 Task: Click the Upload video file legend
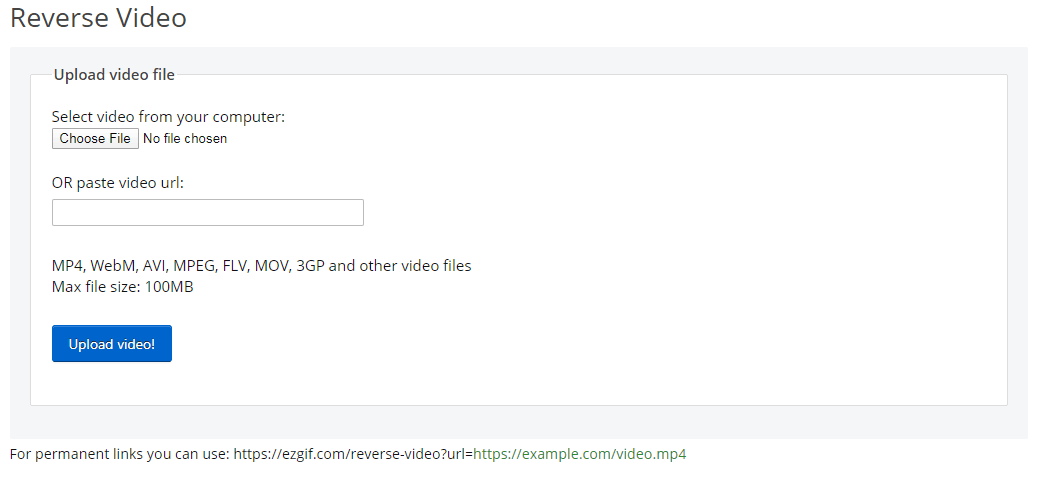pos(114,75)
